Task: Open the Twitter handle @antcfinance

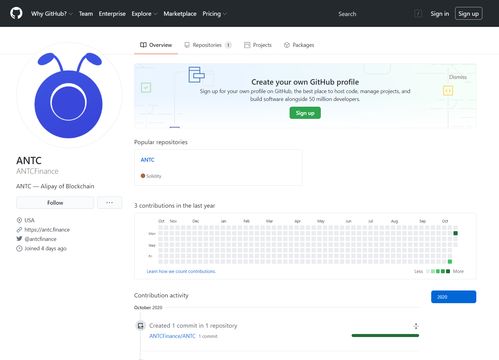Action: 41,239
